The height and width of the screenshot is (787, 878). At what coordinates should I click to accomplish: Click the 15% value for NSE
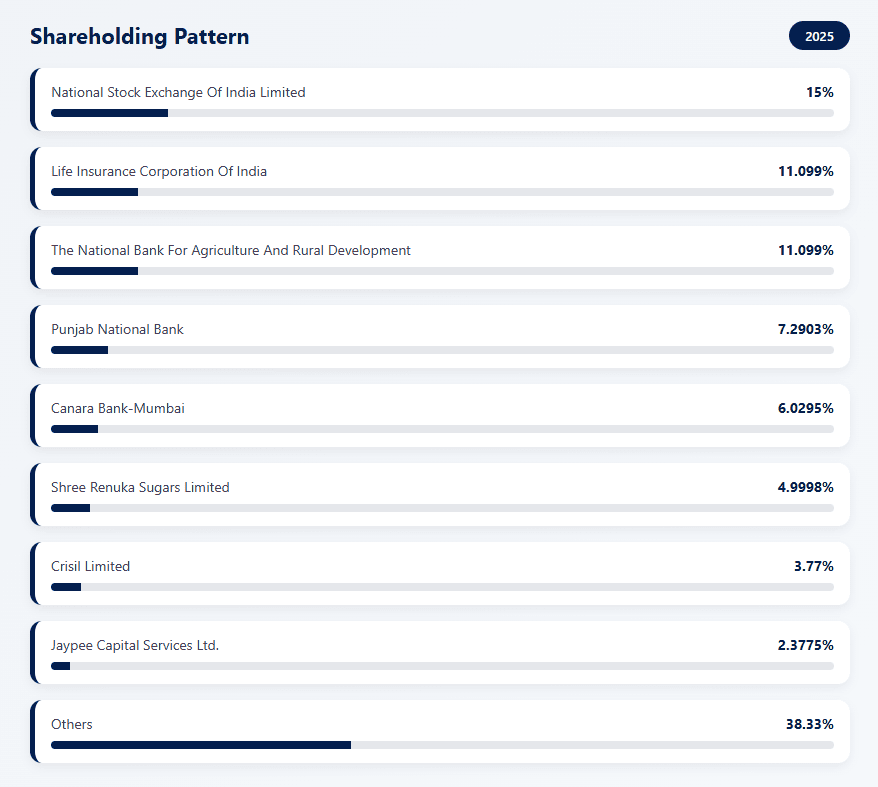pyautogui.click(x=819, y=92)
